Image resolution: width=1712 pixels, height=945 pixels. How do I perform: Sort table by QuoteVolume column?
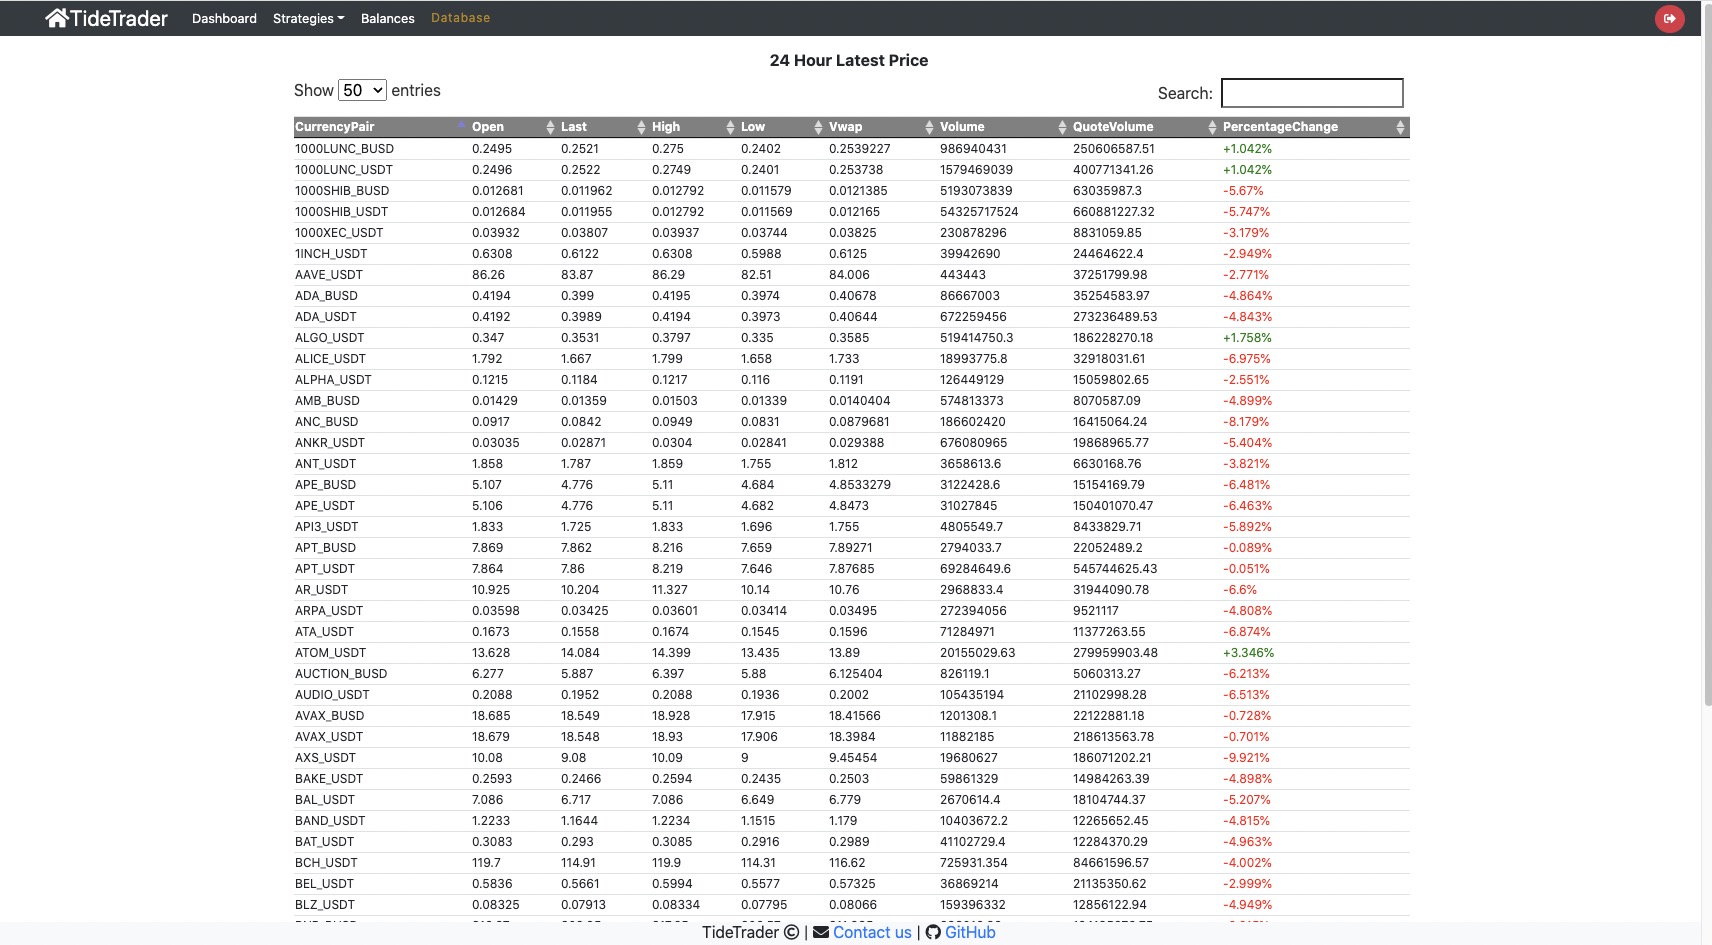(1146, 127)
